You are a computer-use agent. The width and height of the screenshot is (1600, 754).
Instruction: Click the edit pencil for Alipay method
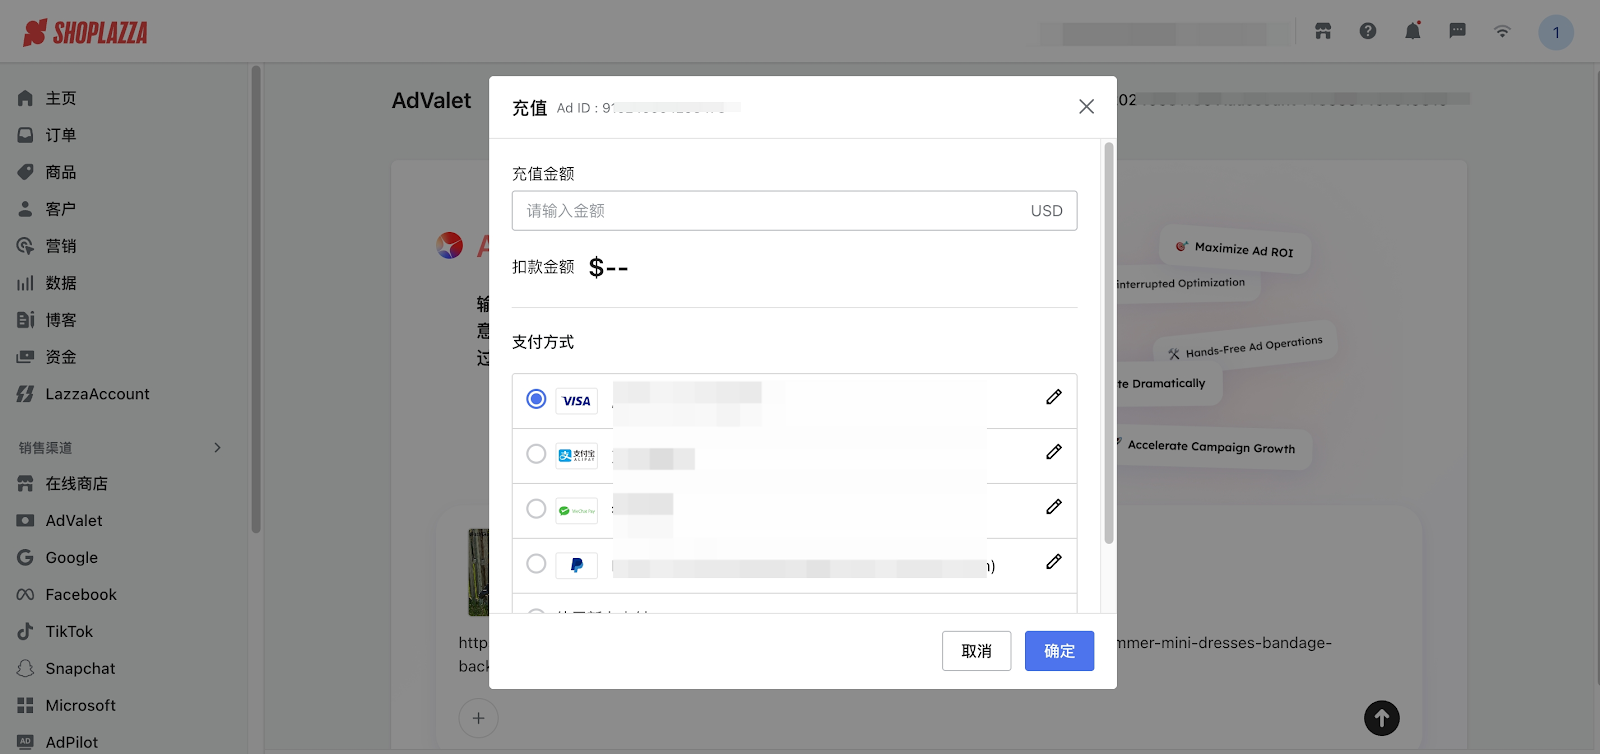(x=1053, y=452)
